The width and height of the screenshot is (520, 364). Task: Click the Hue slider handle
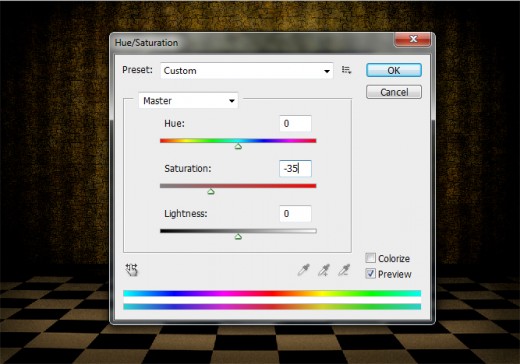(x=238, y=146)
